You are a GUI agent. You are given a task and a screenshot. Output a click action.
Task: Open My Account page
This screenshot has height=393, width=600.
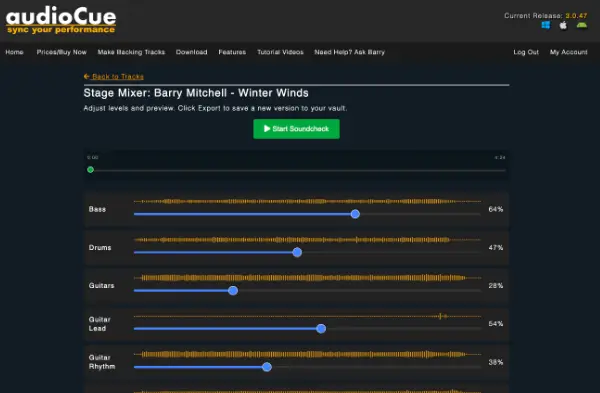[x=569, y=52]
